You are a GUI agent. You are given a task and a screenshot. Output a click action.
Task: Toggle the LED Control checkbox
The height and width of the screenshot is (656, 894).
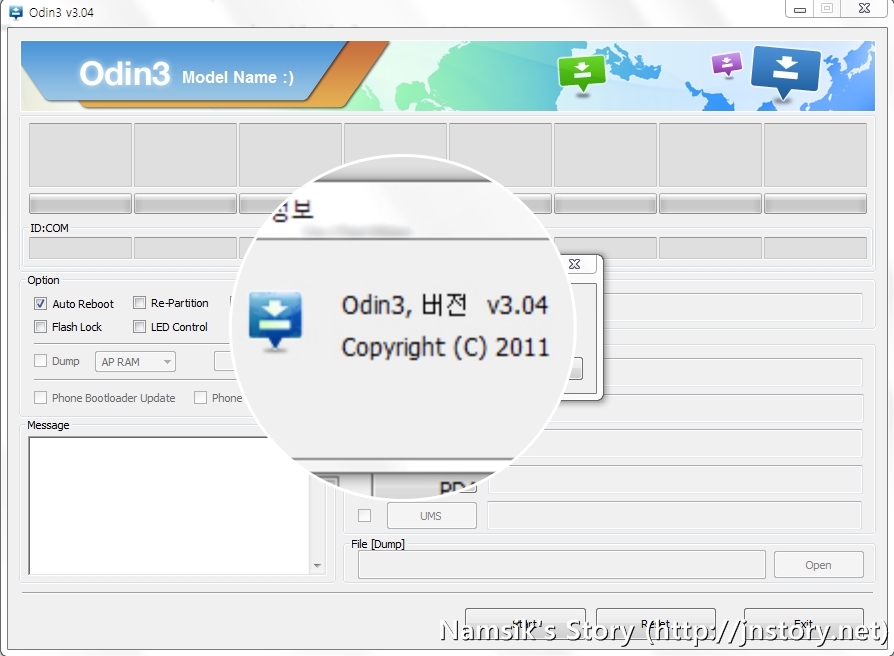(140, 327)
